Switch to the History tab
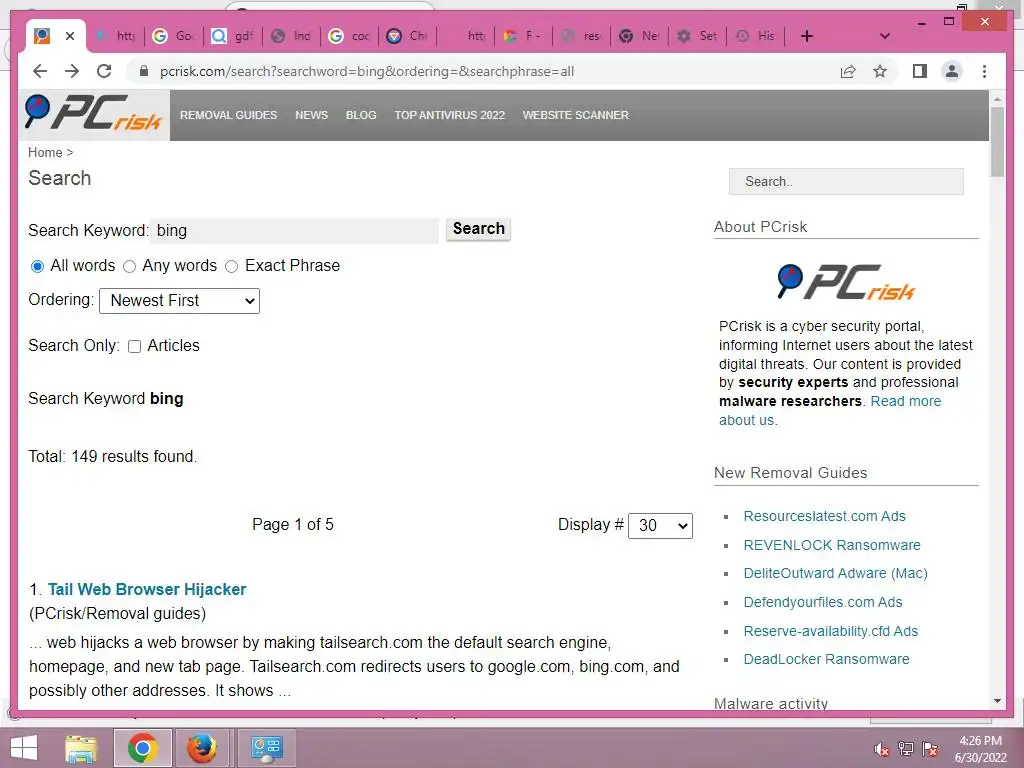The width and height of the screenshot is (1024, 768). click(x=756, y=36)
